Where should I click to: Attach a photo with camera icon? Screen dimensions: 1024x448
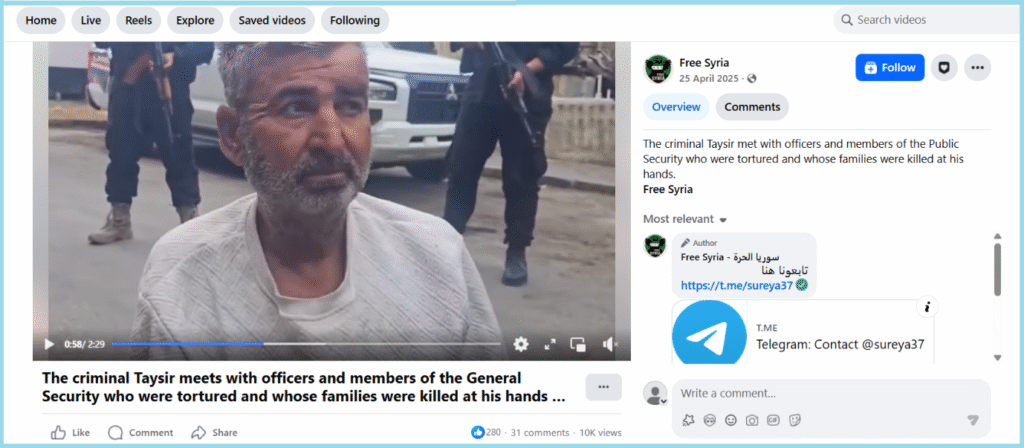click(x=752, y=420)
